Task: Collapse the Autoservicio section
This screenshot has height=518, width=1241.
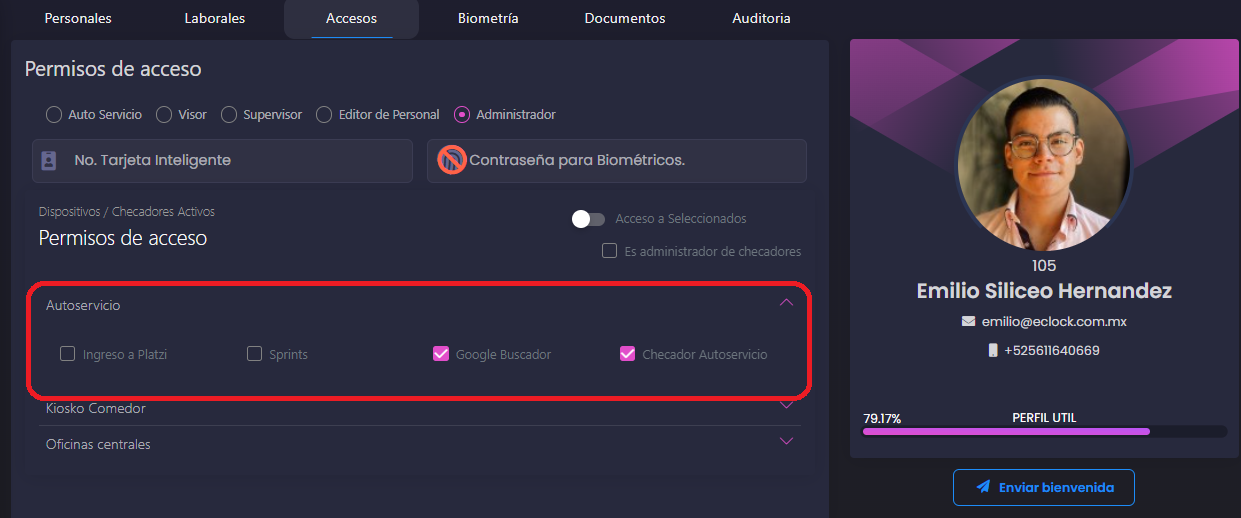Action: (x=786, y=303)
